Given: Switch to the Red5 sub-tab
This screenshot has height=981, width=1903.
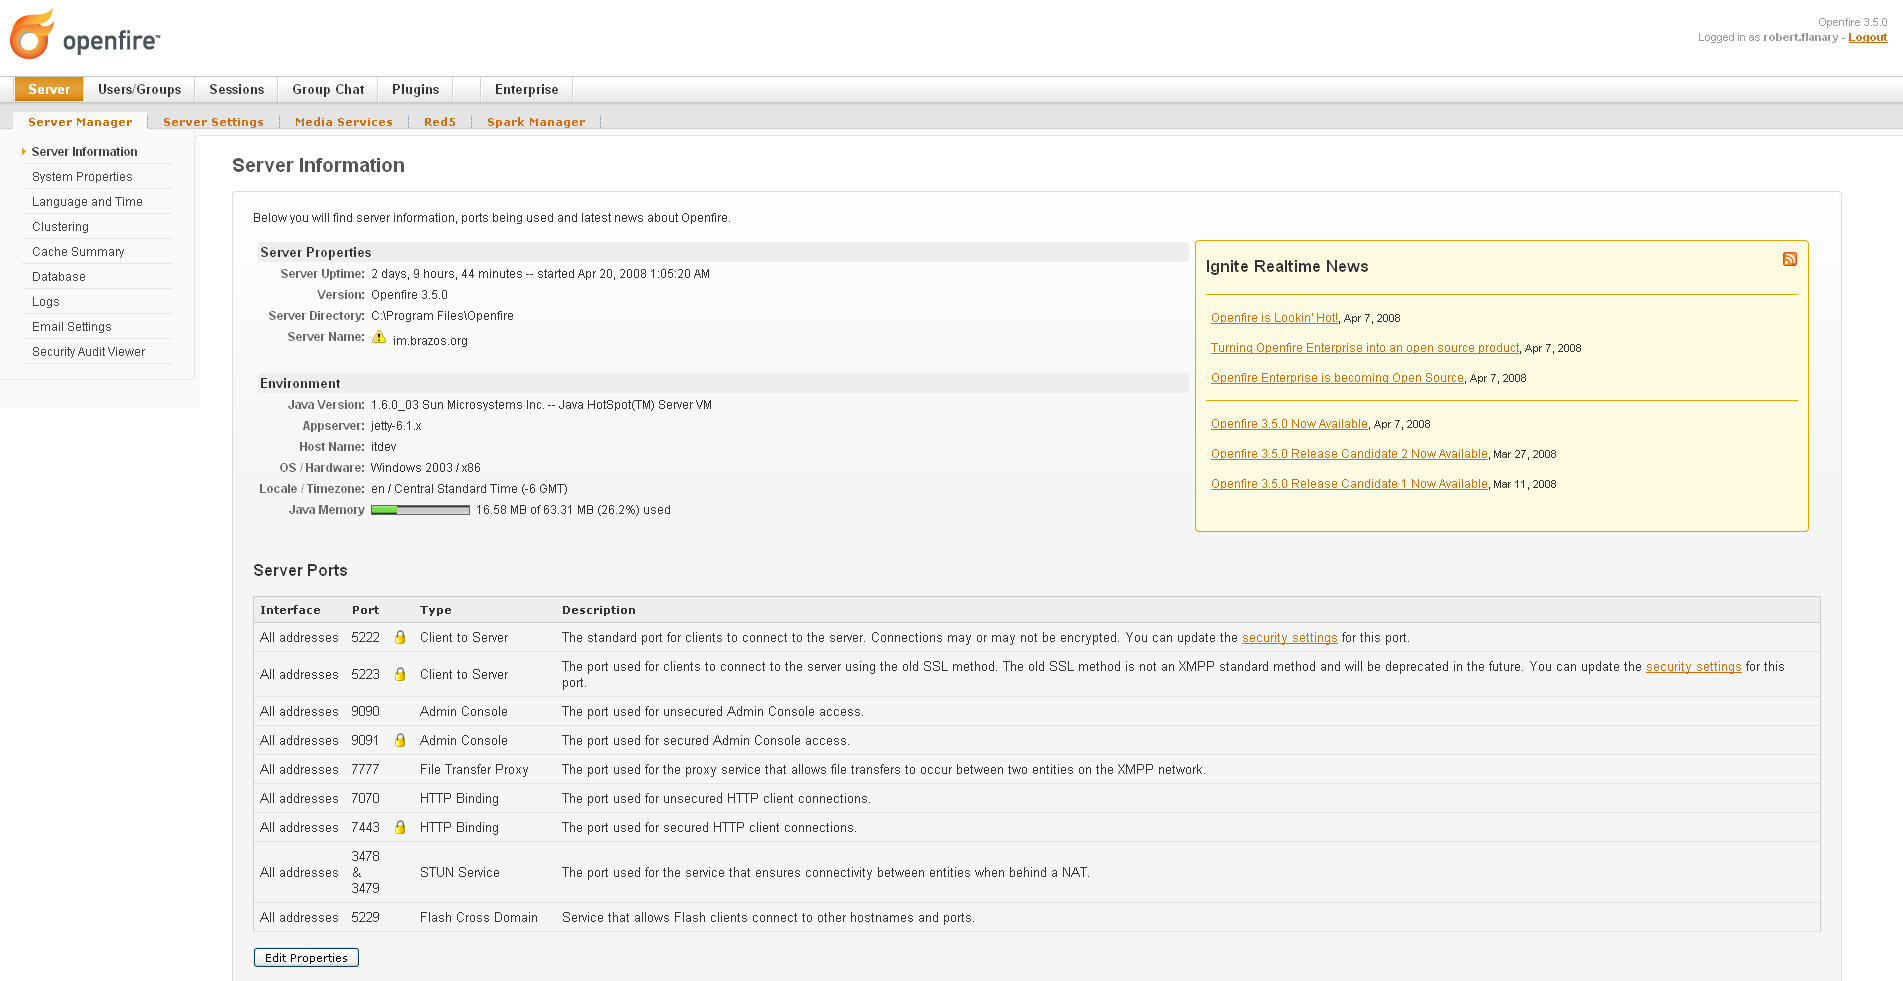Looking at the screenshot, I should 439,122.
